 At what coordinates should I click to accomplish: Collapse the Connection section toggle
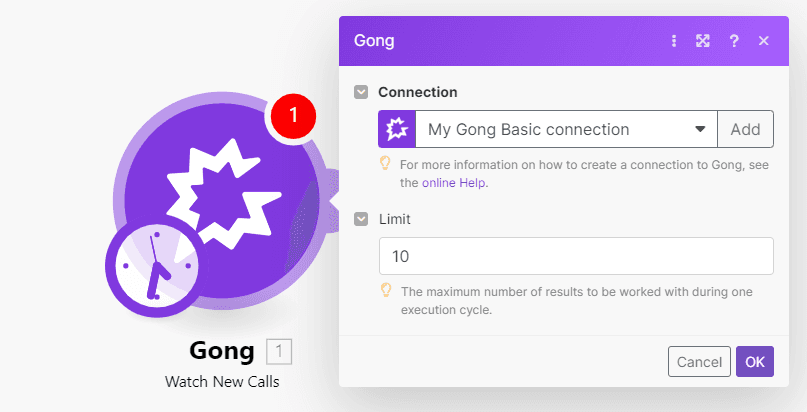(x=361, y=92)
